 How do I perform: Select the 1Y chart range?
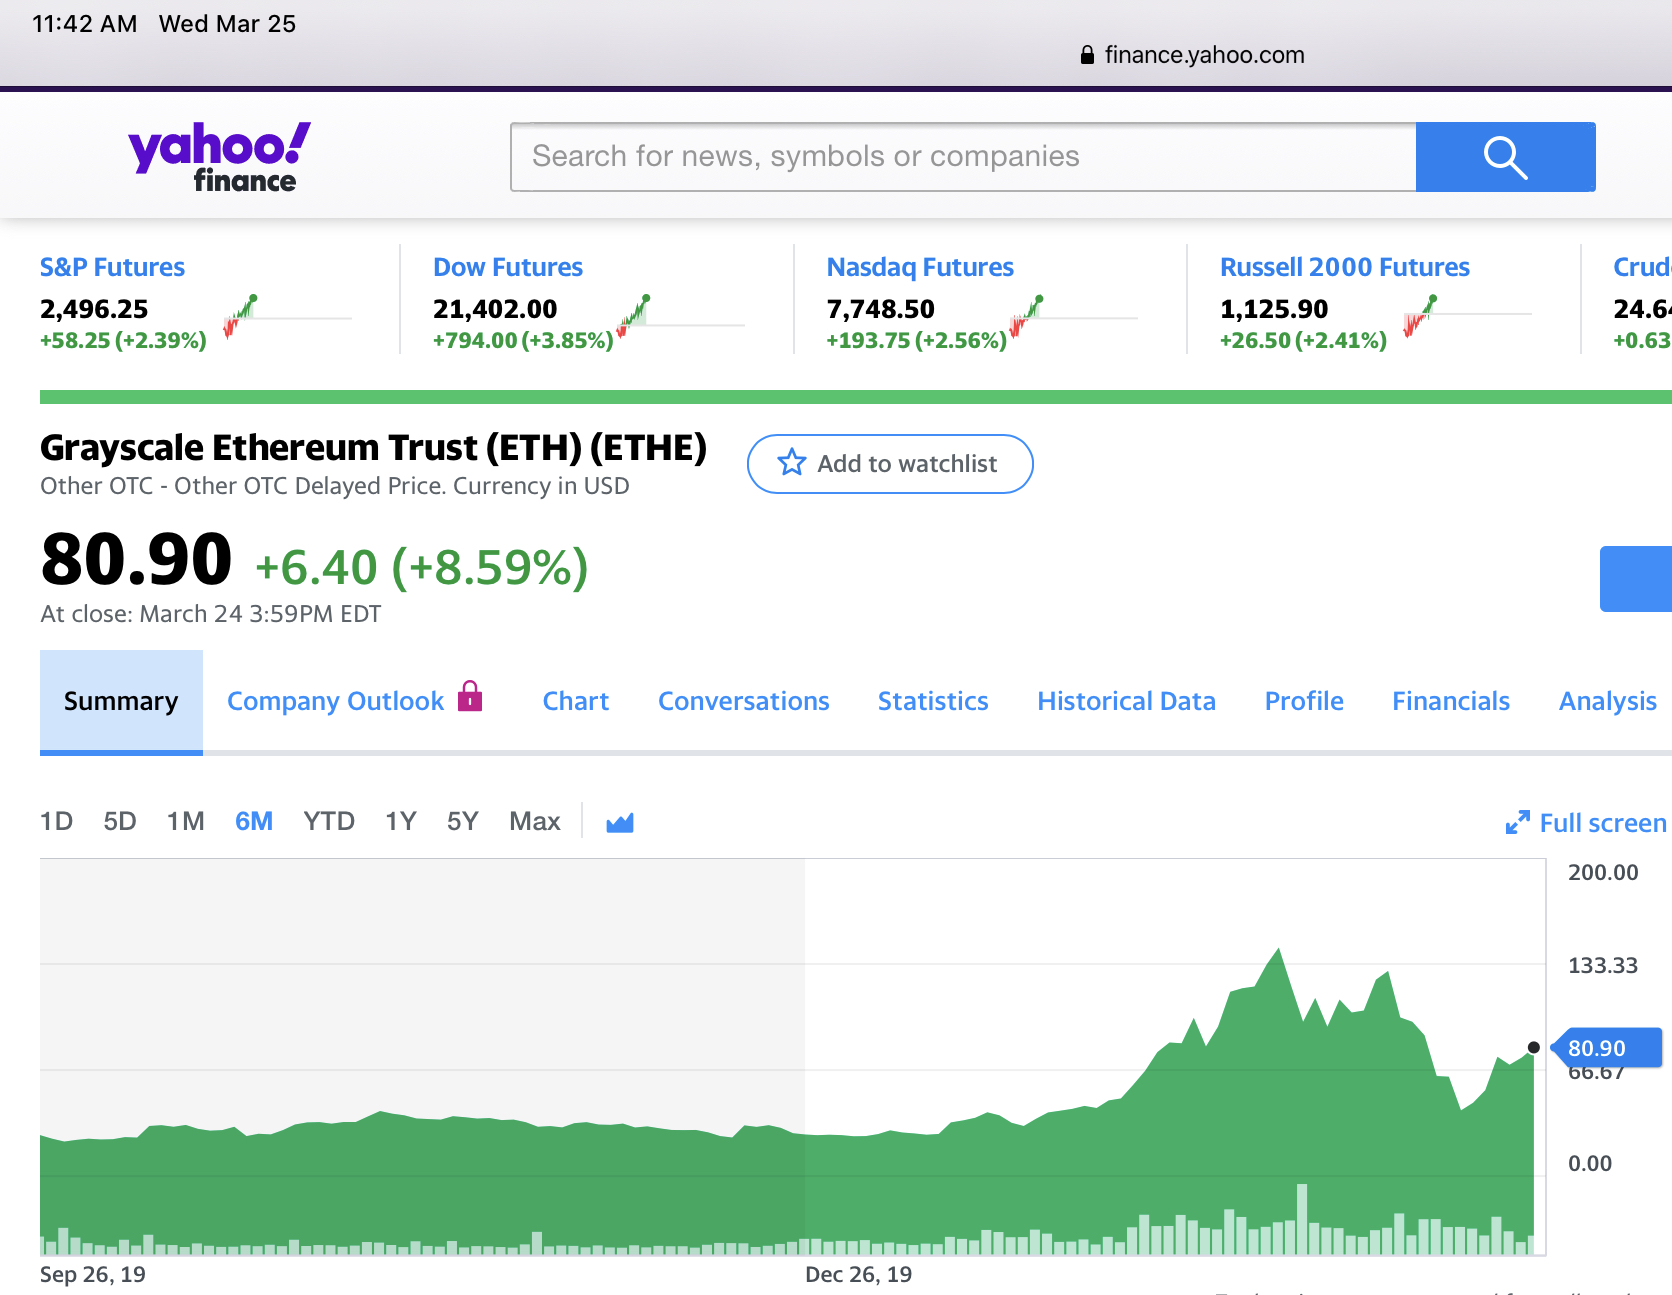[400, 822]
